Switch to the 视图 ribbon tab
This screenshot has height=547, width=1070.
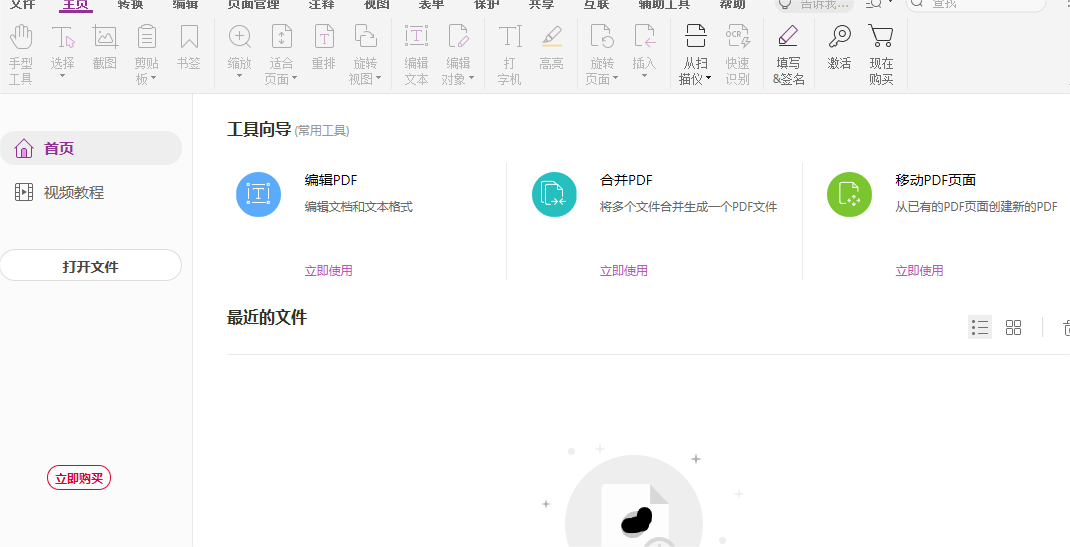coord(377,4)
